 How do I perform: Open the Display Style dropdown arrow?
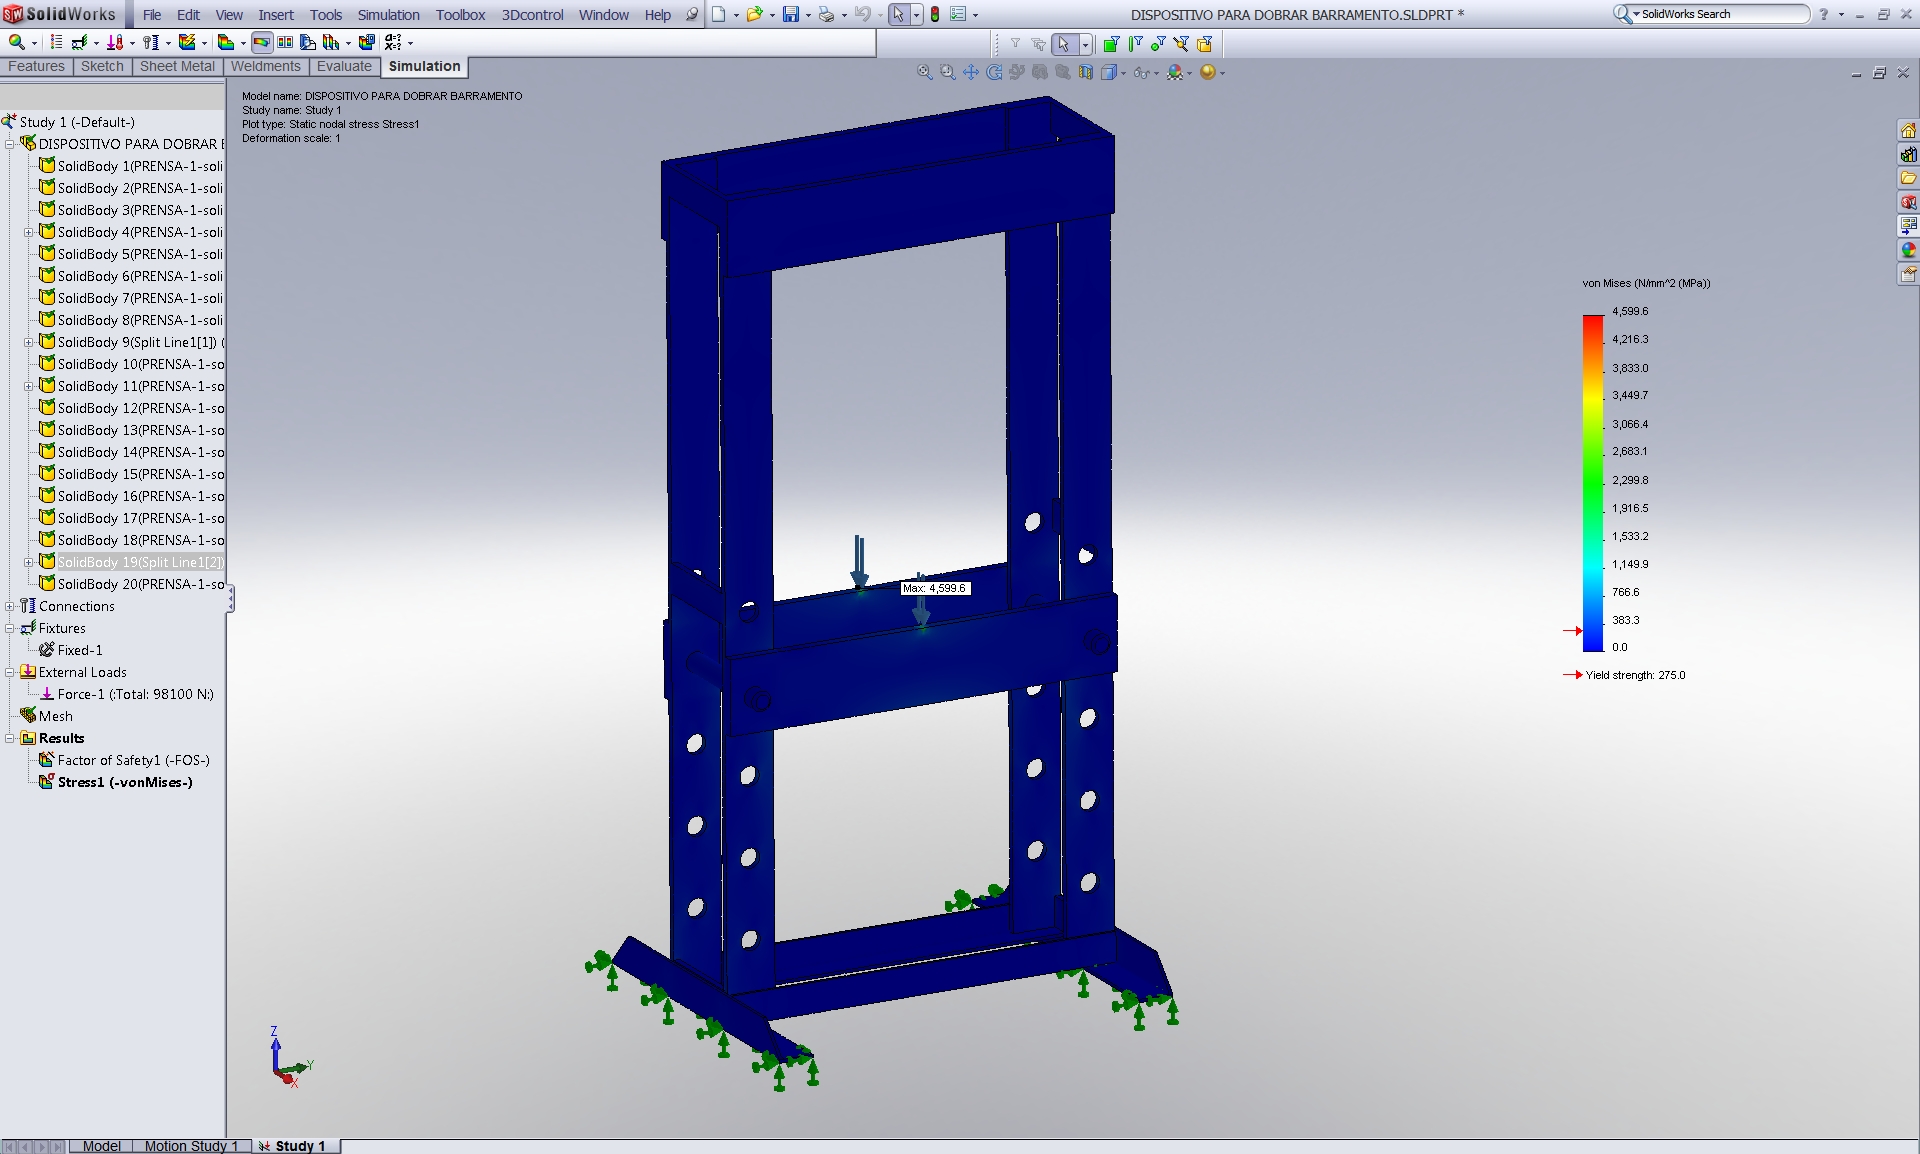1123,73
